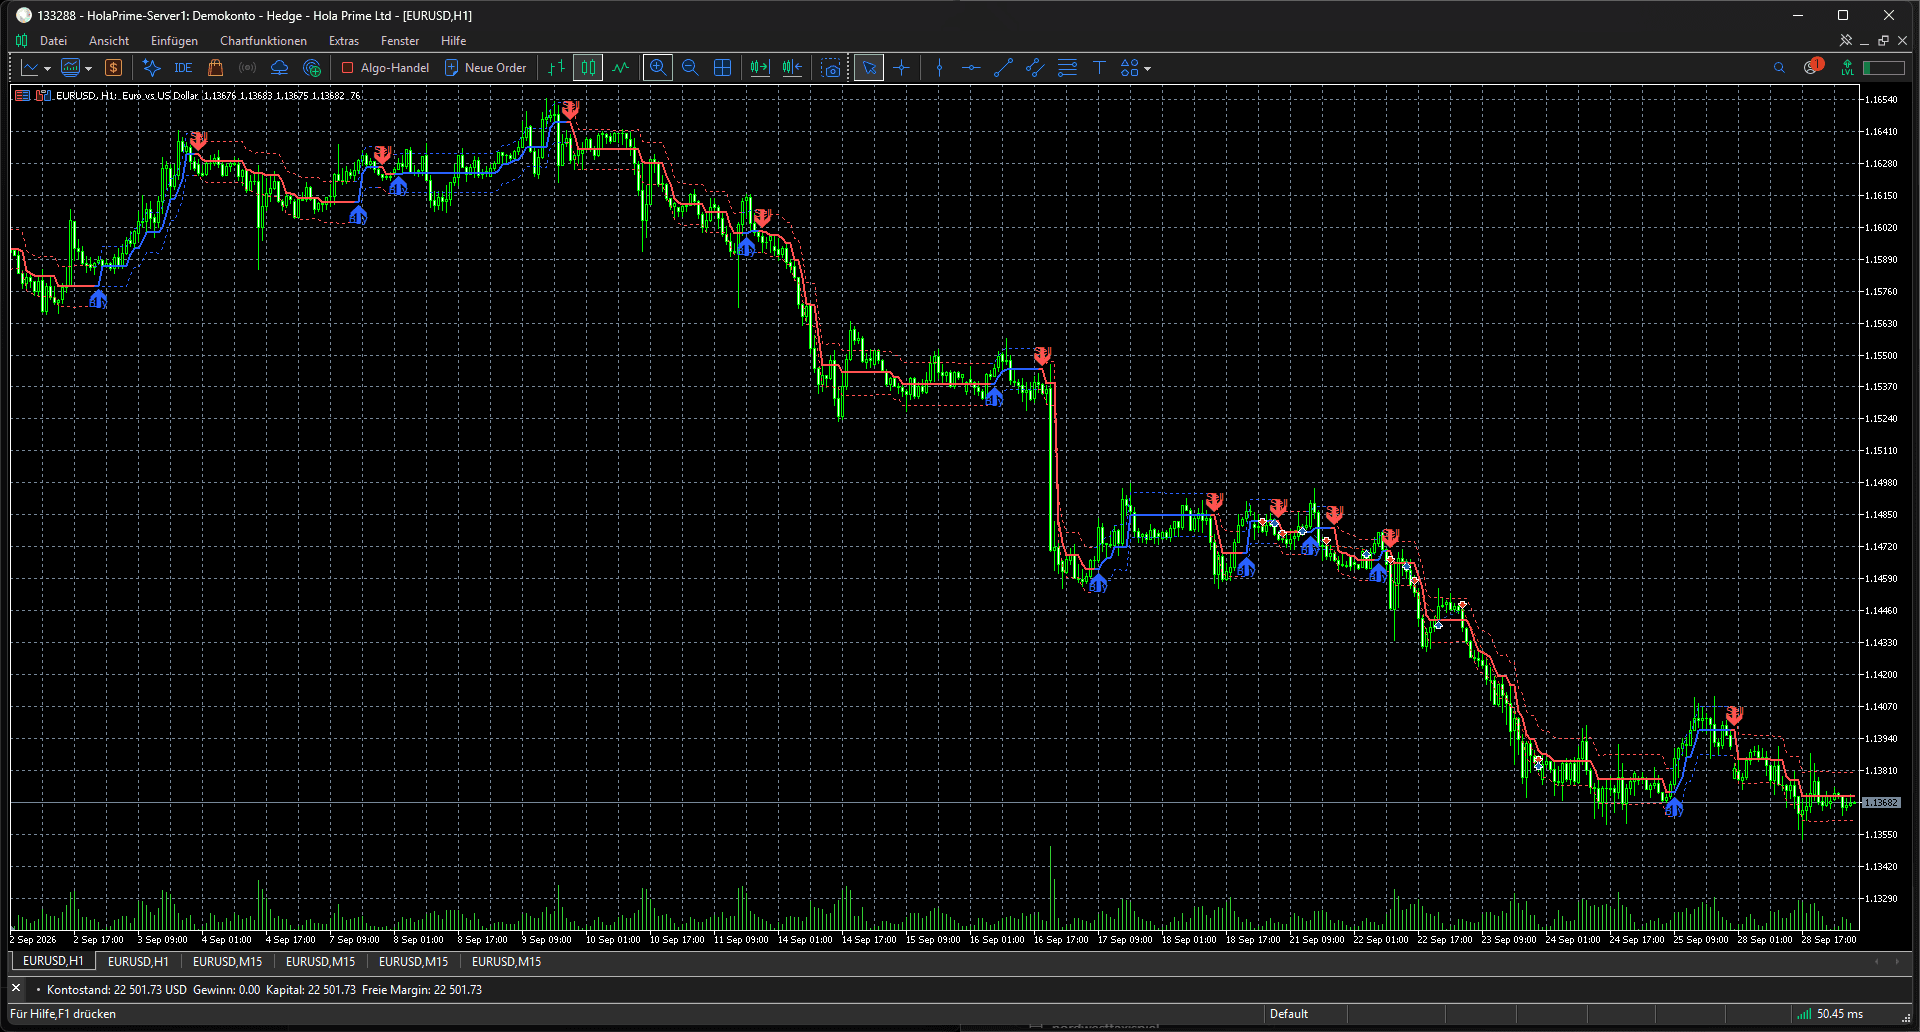The height and width of the screenshot is (1032, 1920).
Task: Click the shapes objects icon
Action: pyautogui.click(x=1130, y=68)
